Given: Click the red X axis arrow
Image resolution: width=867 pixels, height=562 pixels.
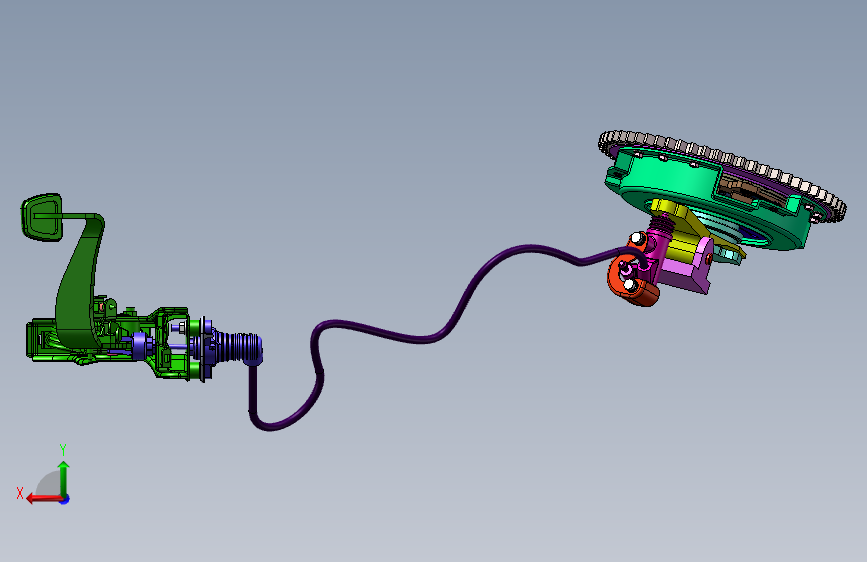Looking at the screenshot, I should coord(43,499).
